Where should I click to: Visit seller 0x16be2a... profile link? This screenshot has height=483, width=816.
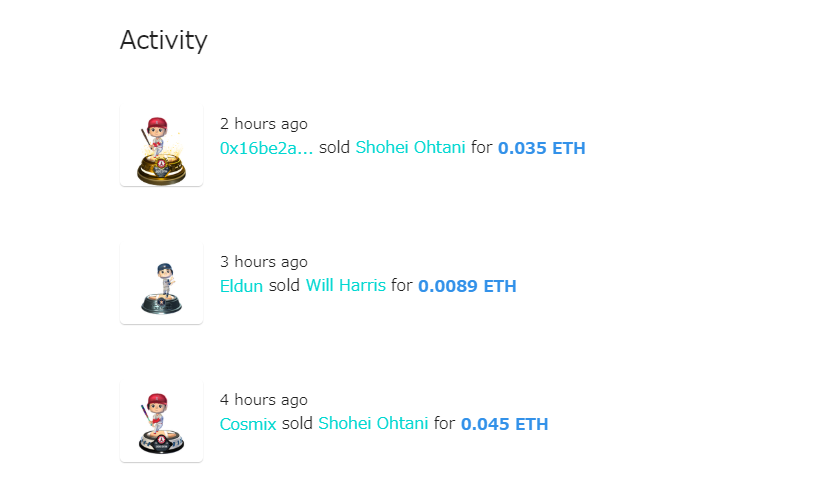click(x=266, y=148)
